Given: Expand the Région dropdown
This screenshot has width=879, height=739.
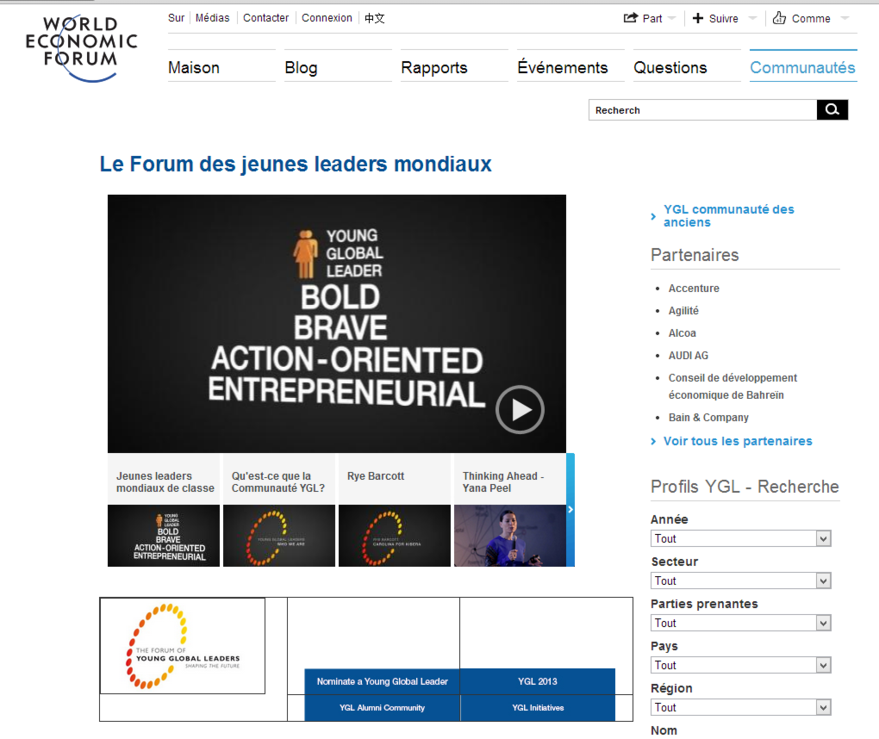Looking at the screenshot, I should [741, 708].
